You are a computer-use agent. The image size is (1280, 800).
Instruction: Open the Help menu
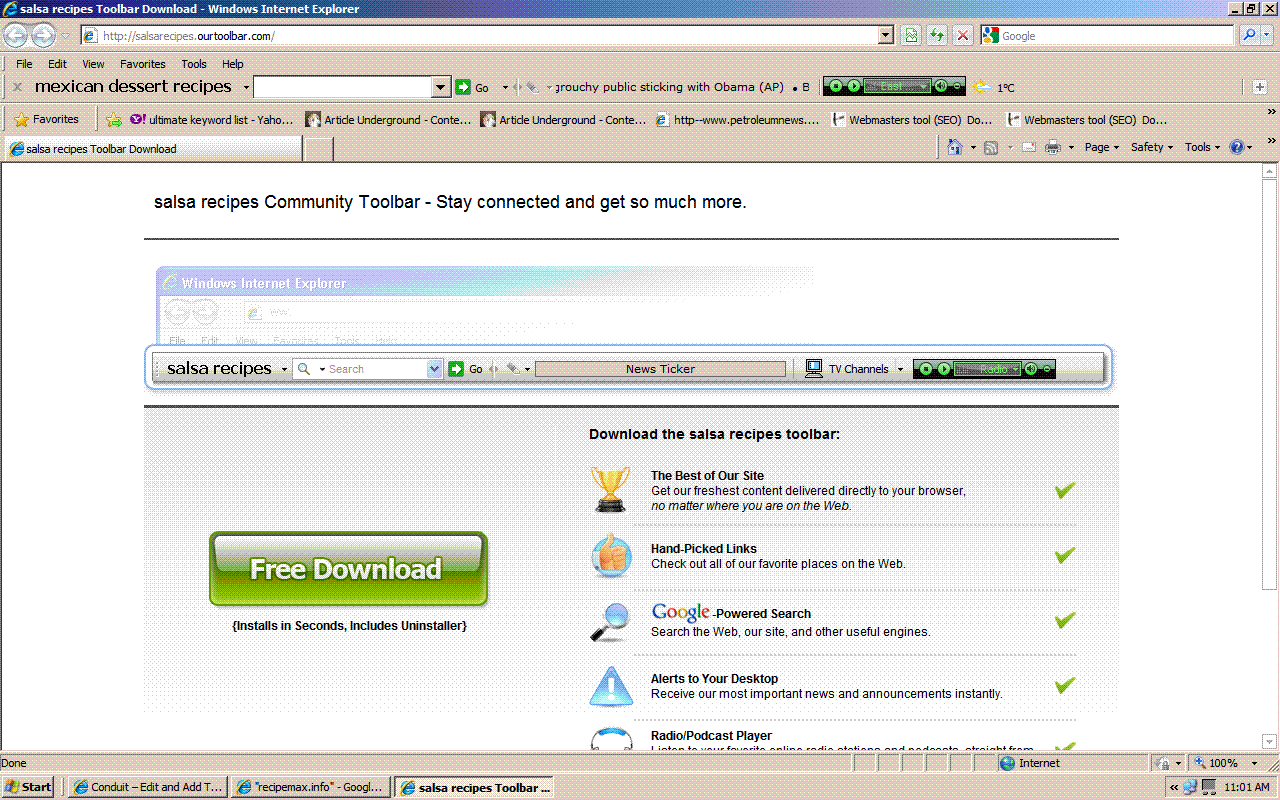[x=233, y=64]
